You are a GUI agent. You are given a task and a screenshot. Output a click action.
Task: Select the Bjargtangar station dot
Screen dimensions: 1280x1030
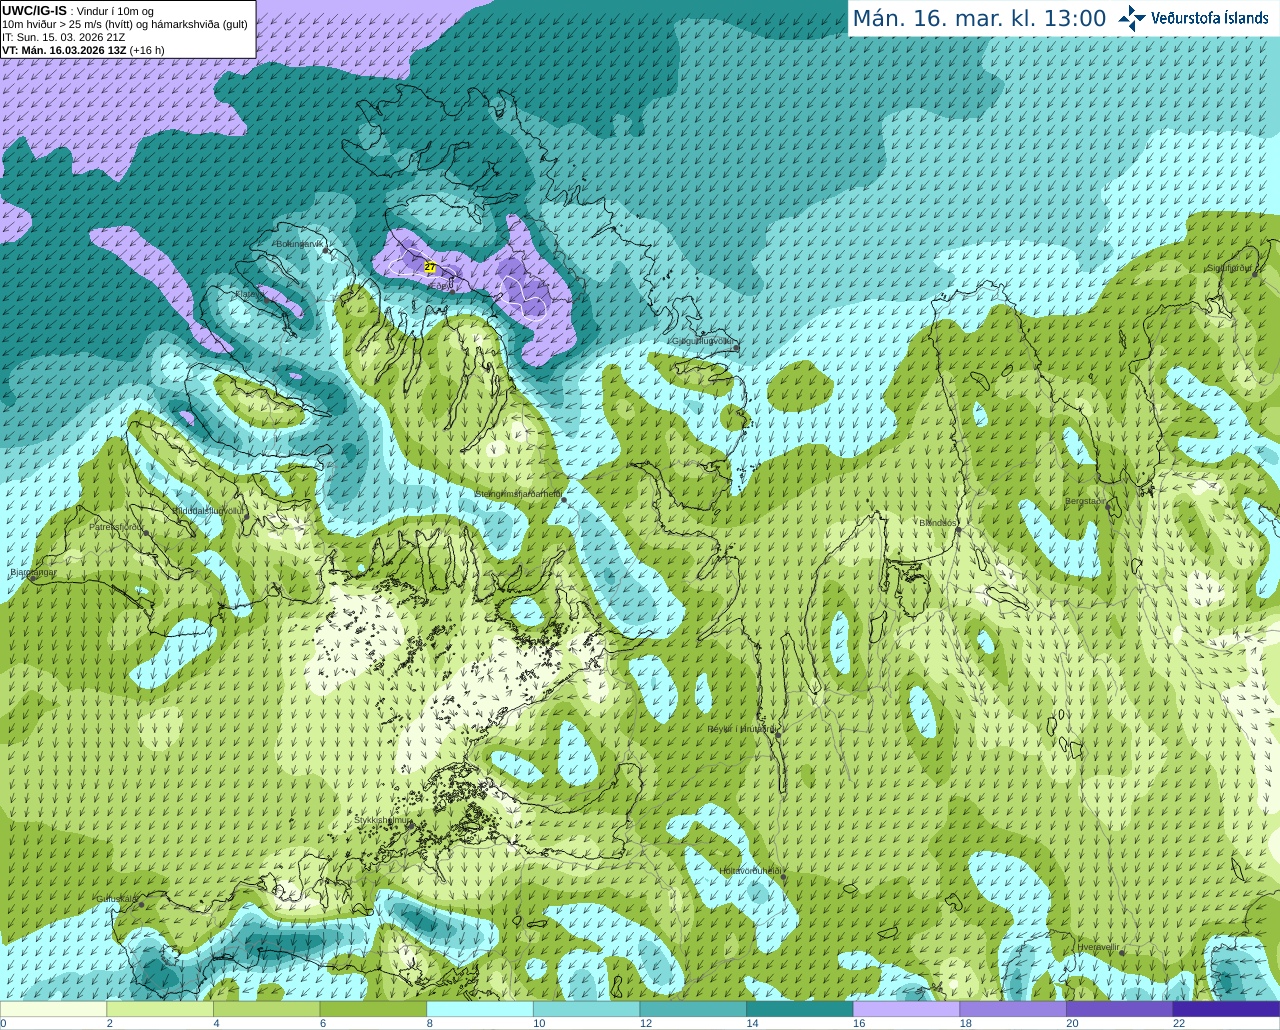pos(32,579)
